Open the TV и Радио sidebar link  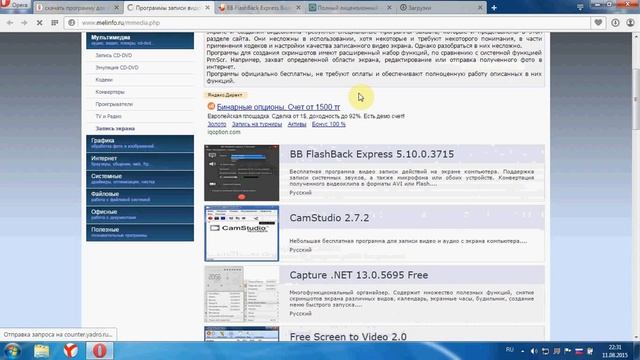pyautogui.click(x=109, y=116)
